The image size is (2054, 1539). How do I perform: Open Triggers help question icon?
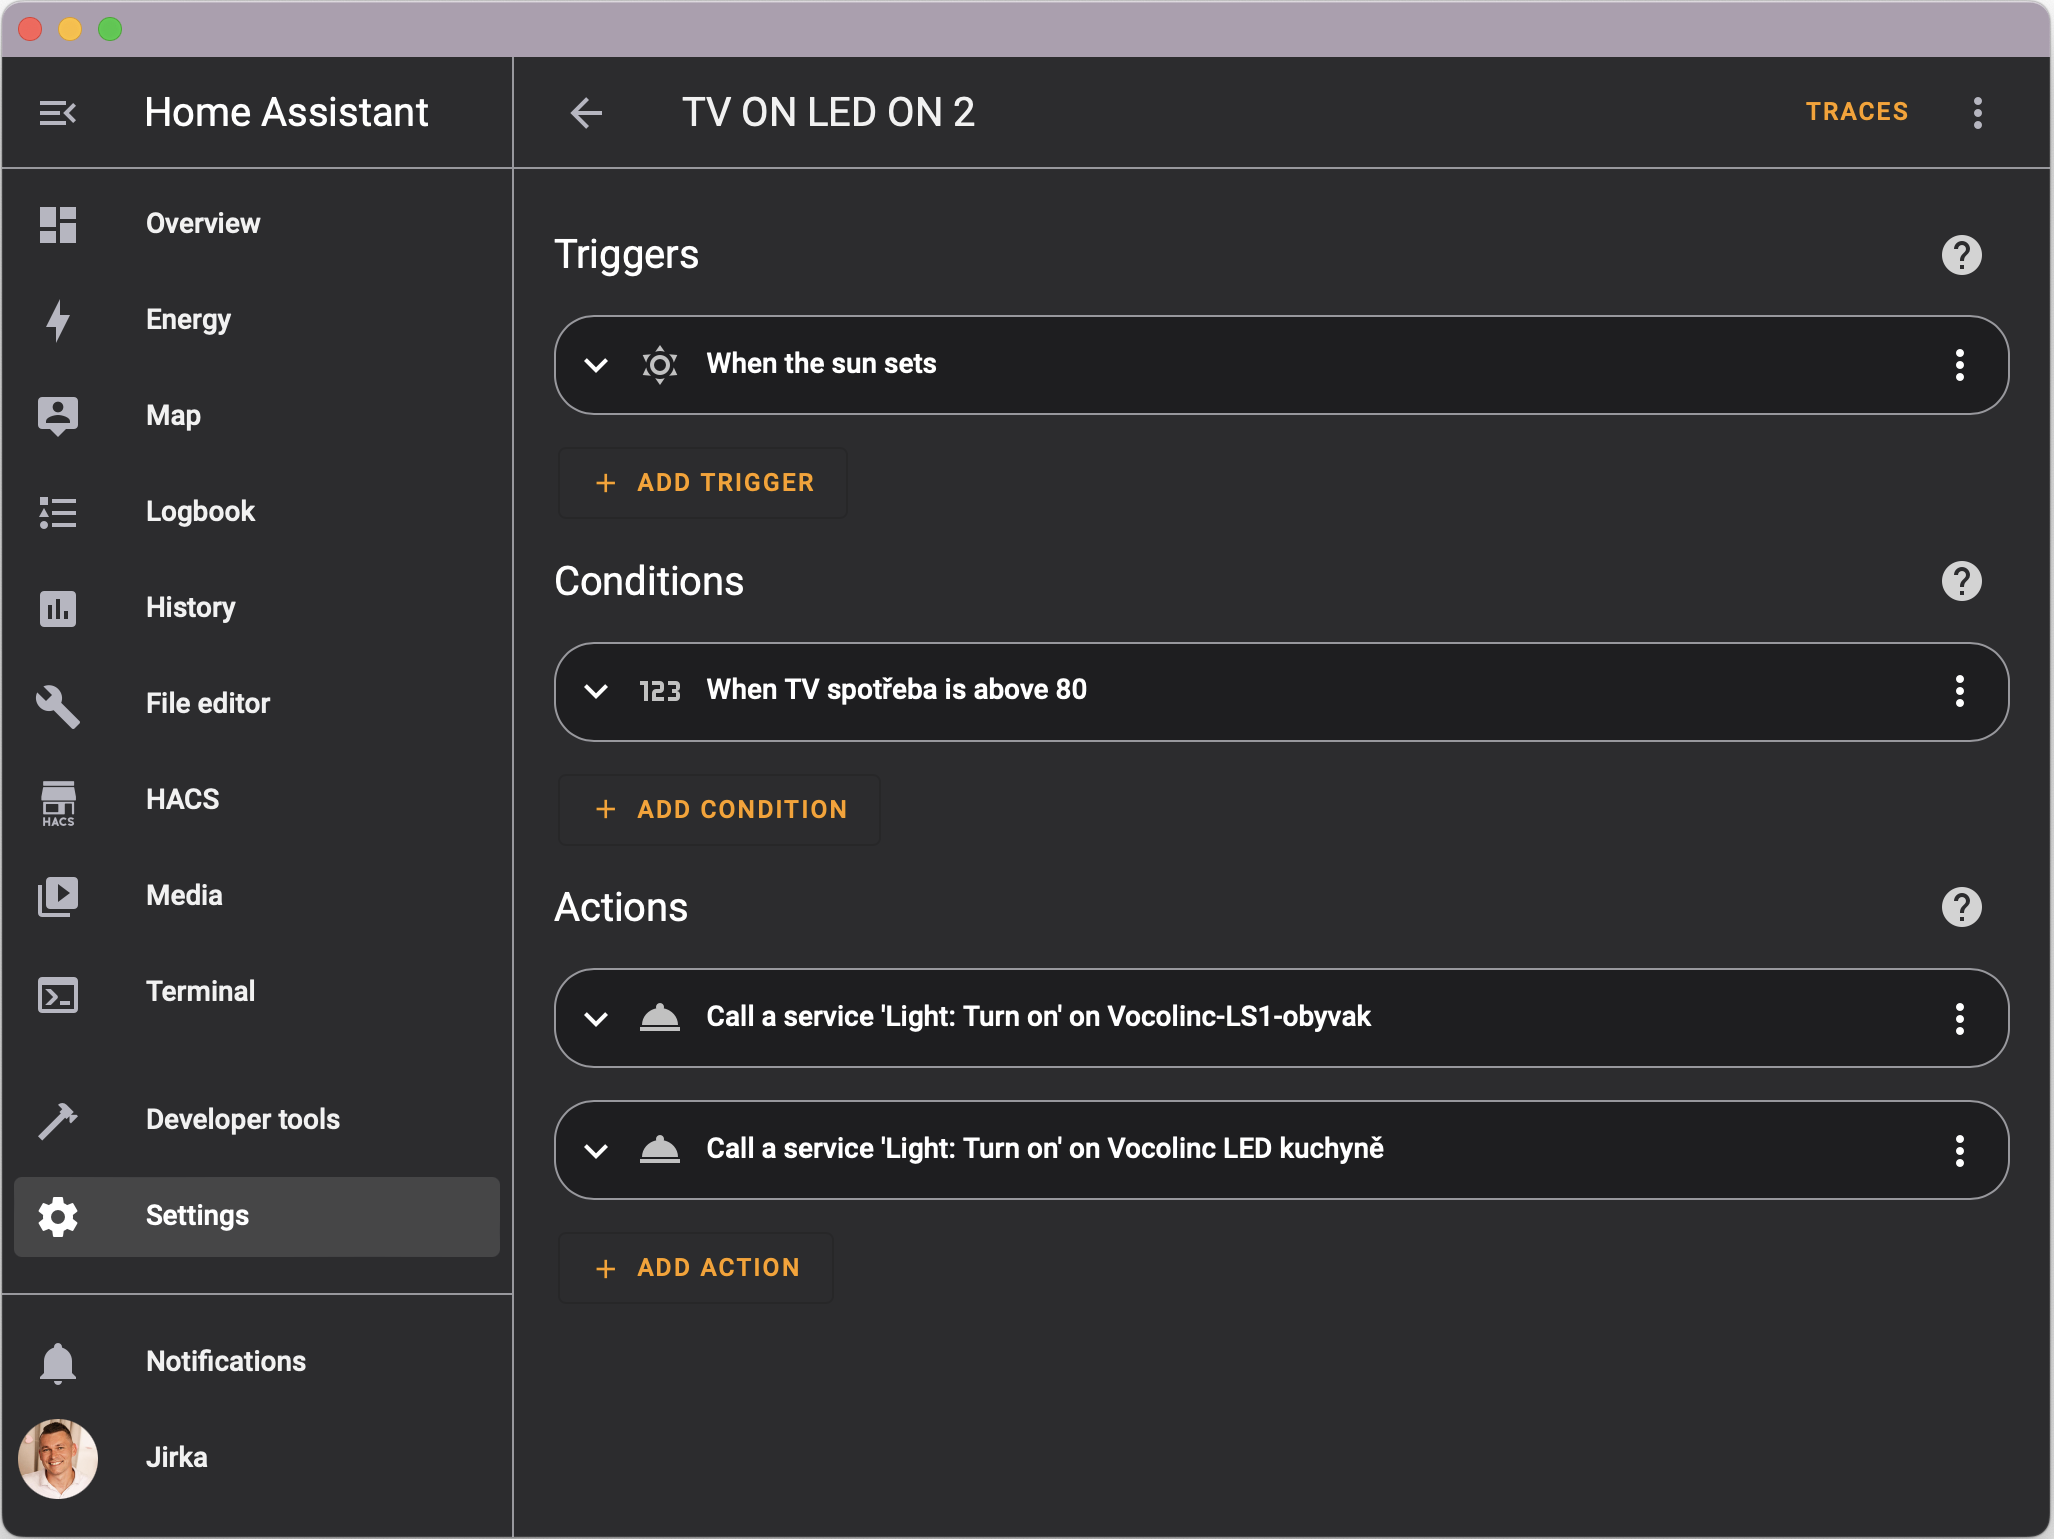[x=1960, y=255]
